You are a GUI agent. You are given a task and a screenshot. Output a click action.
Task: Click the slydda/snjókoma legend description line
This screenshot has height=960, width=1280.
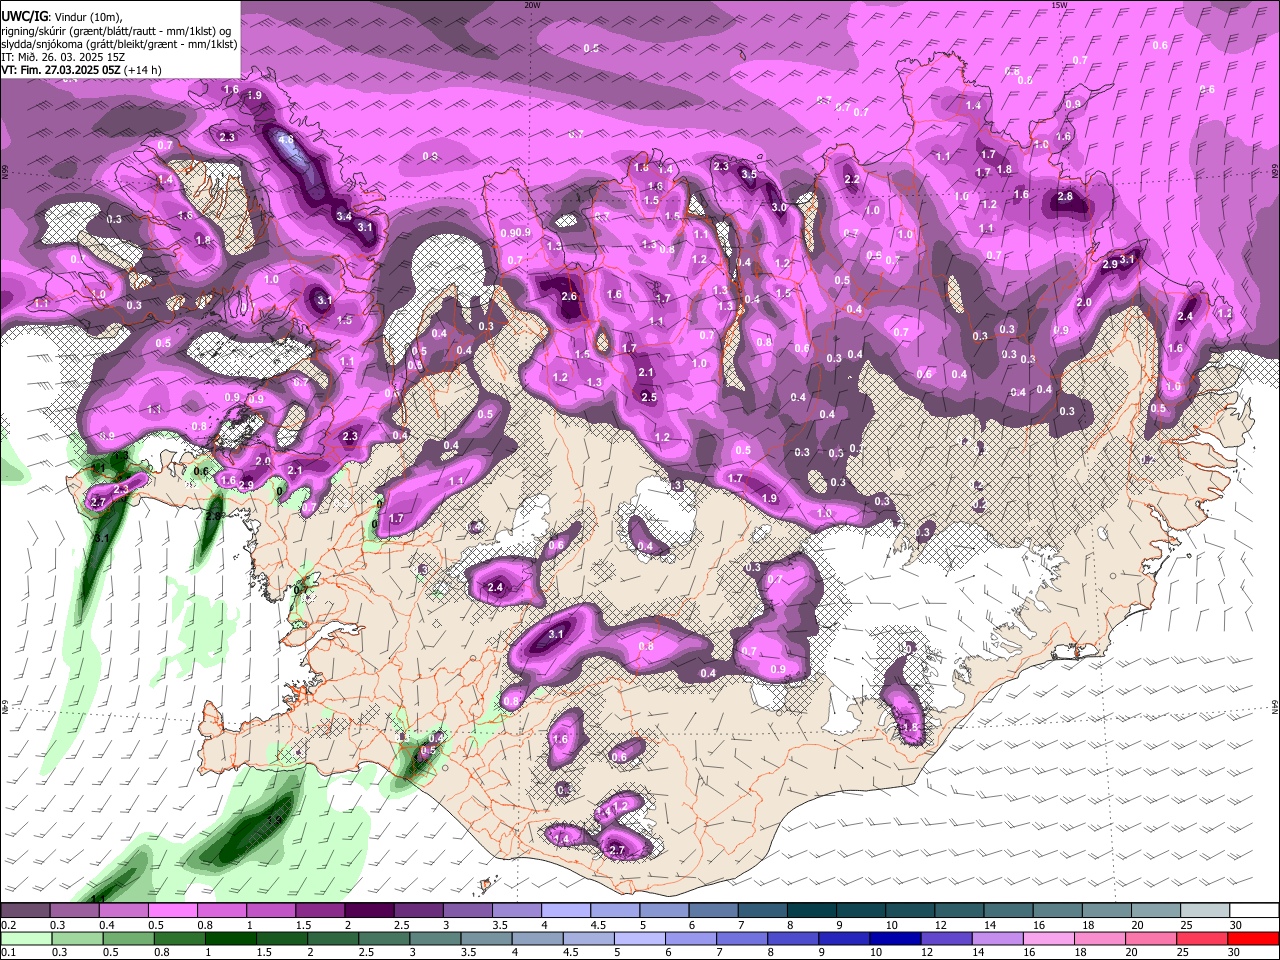pyautogui.click(x=119, y=44)
